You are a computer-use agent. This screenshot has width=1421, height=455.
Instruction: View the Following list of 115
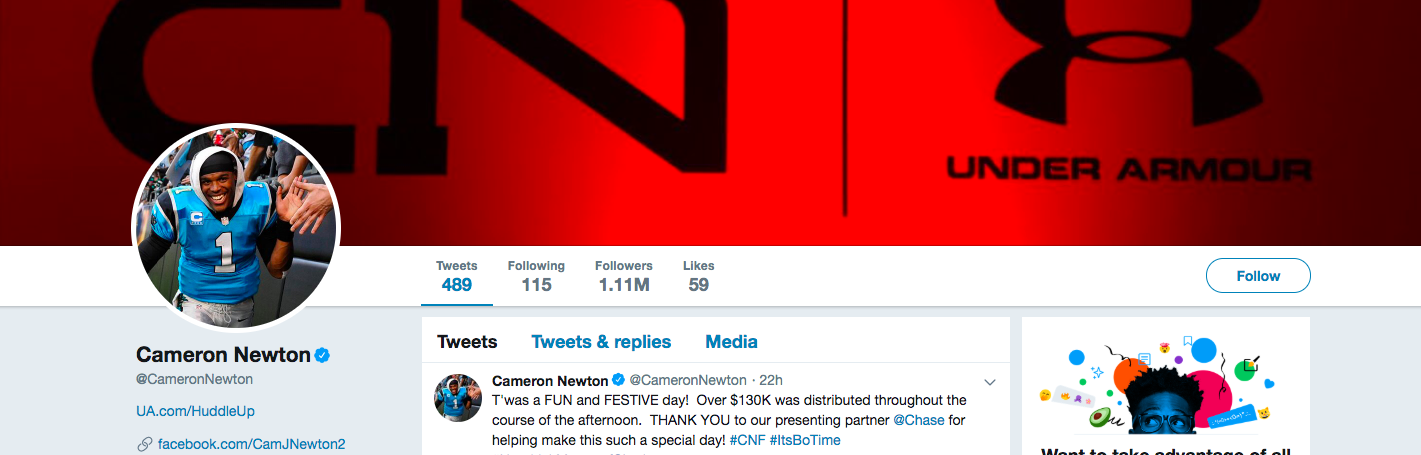click(536, 276)
